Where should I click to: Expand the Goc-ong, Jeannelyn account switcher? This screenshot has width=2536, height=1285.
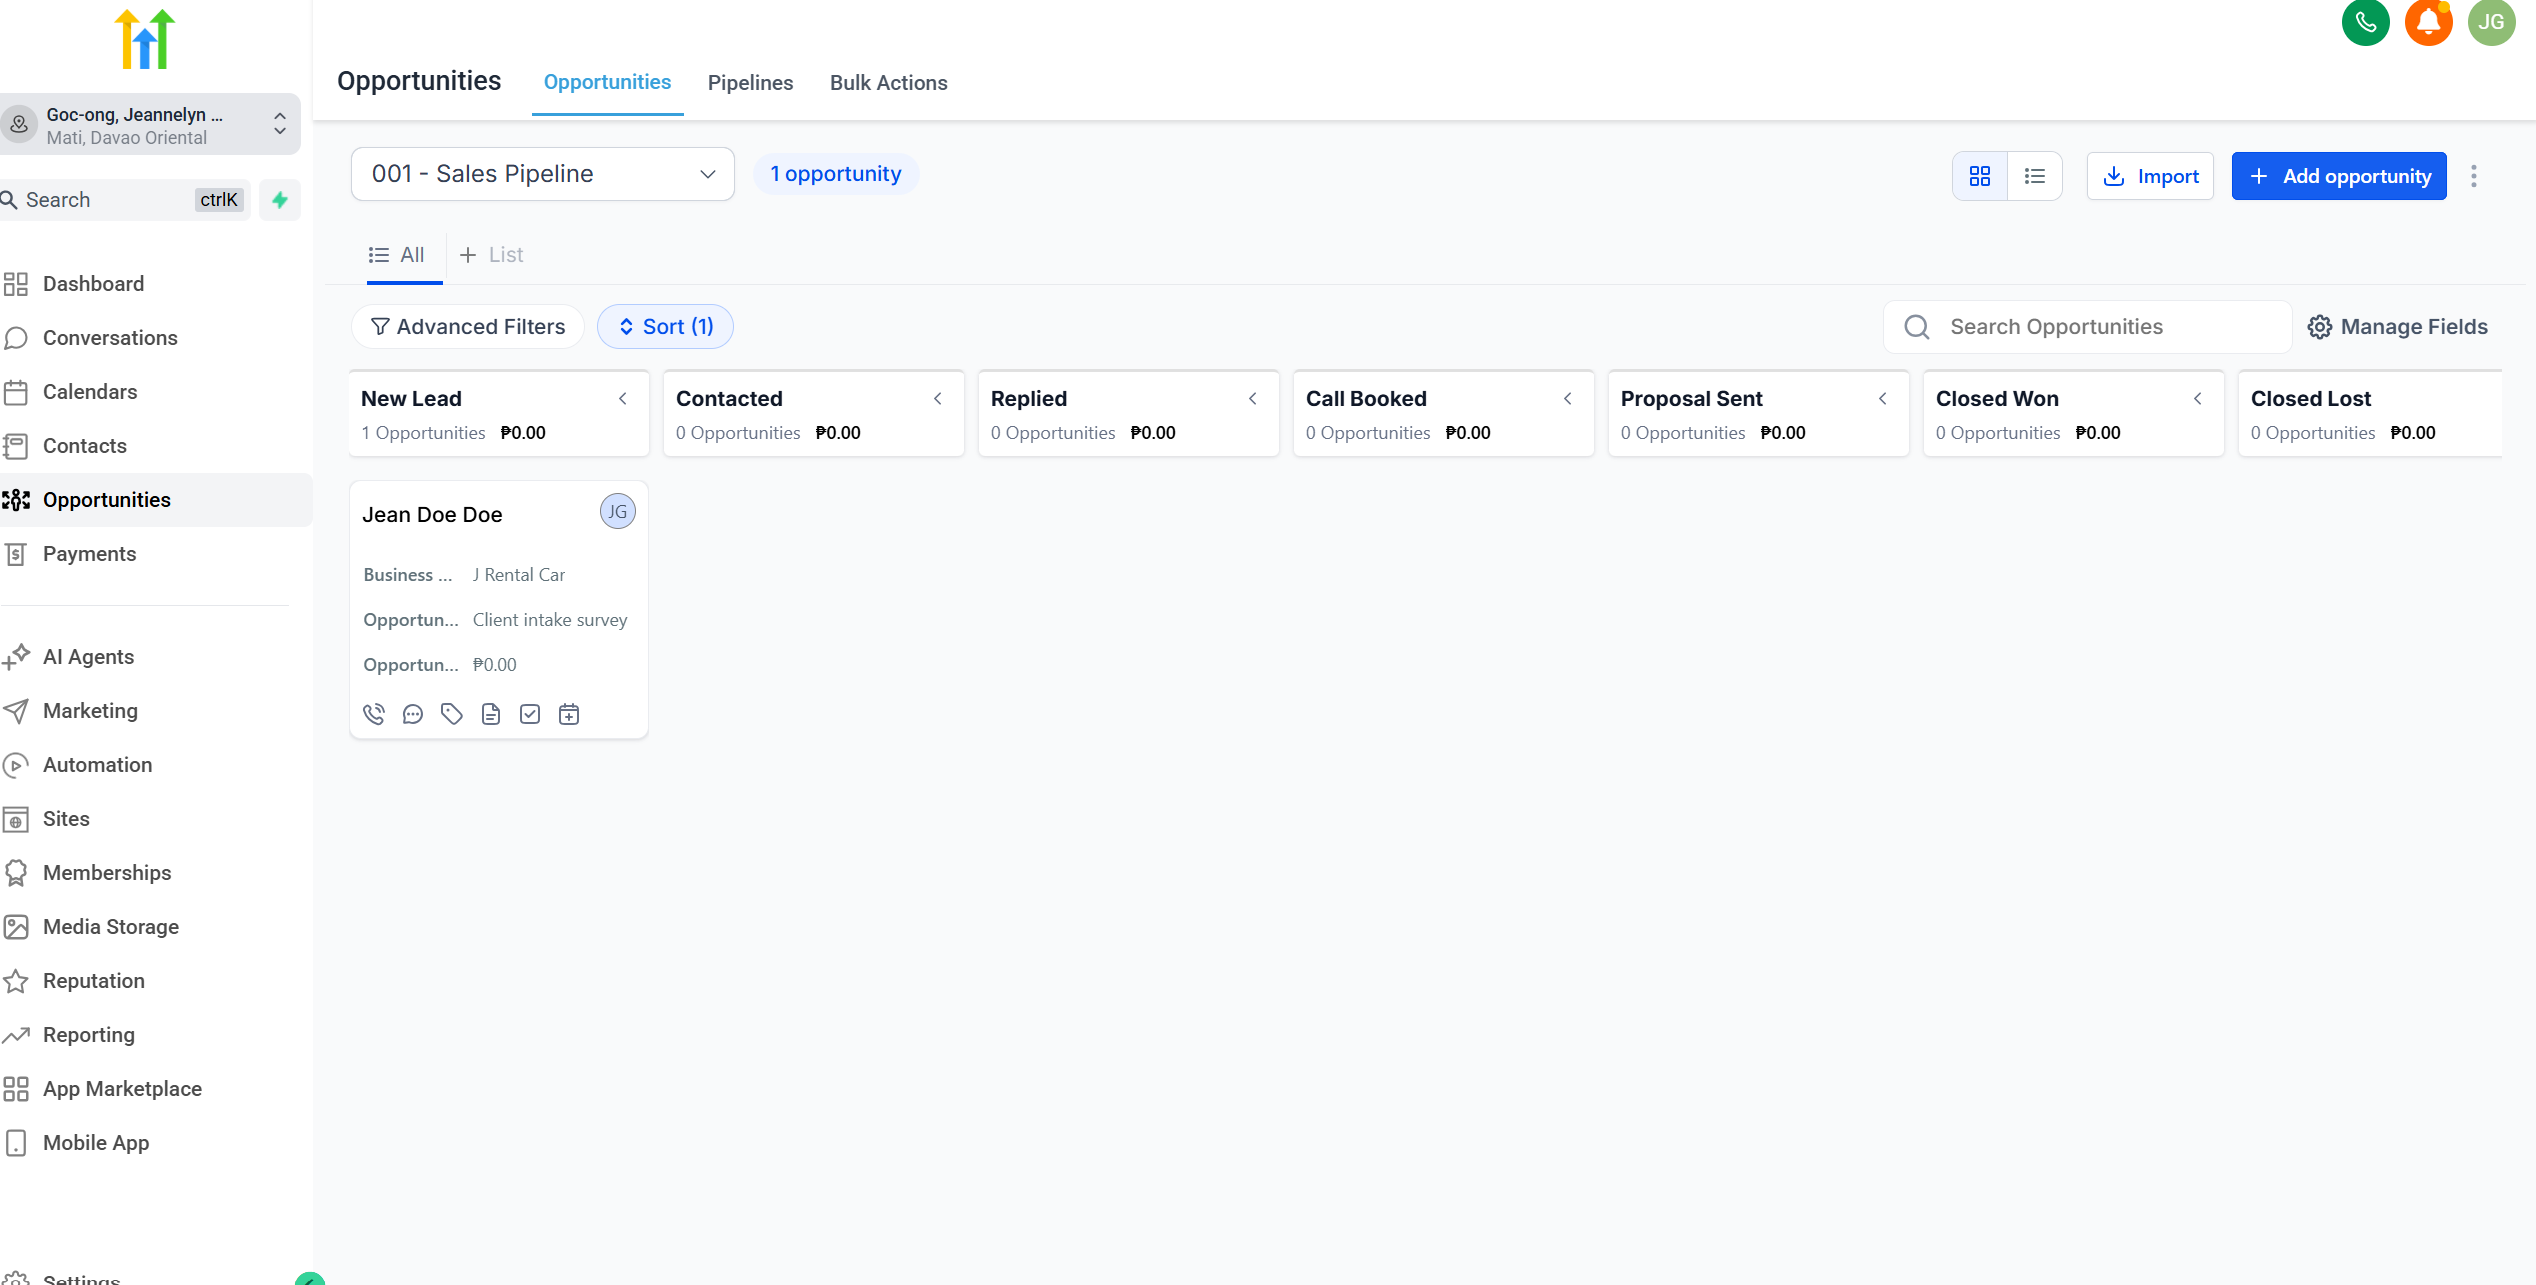click(150, 125)
